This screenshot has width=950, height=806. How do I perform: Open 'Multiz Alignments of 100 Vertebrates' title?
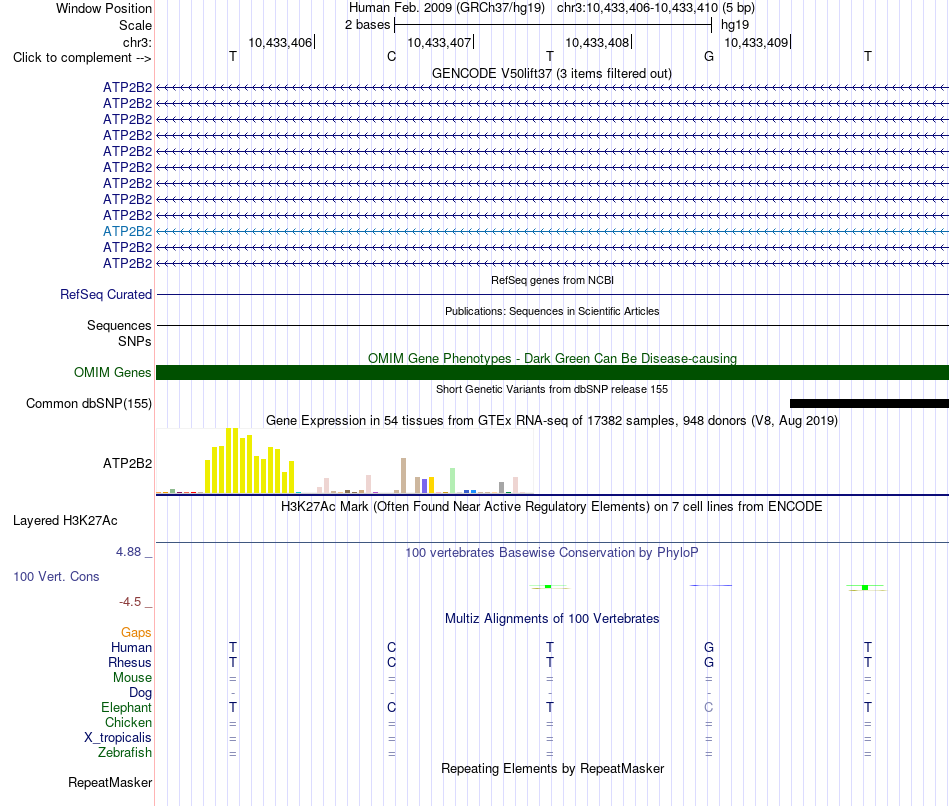[x=552, y=619]
